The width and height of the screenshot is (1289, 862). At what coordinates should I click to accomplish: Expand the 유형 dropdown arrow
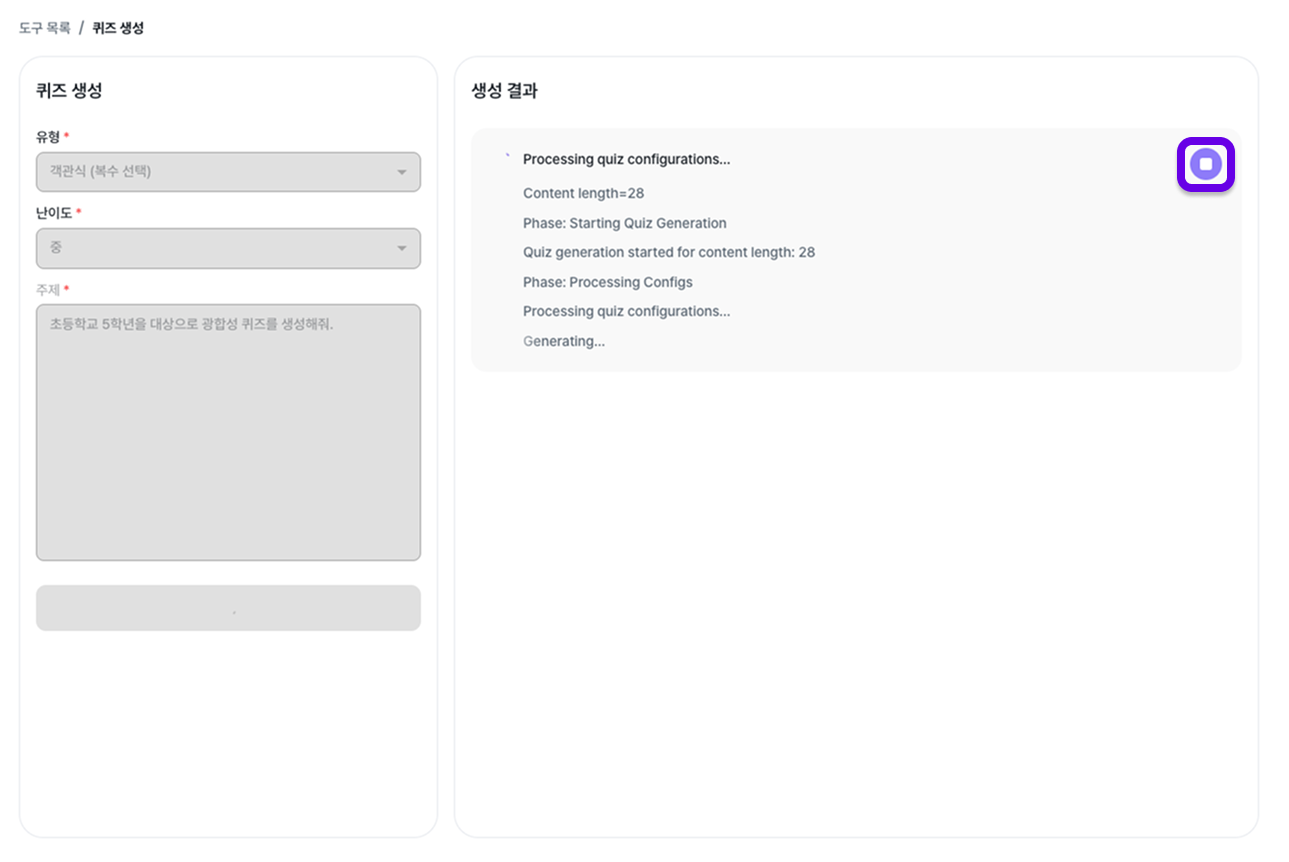point(402,172)
